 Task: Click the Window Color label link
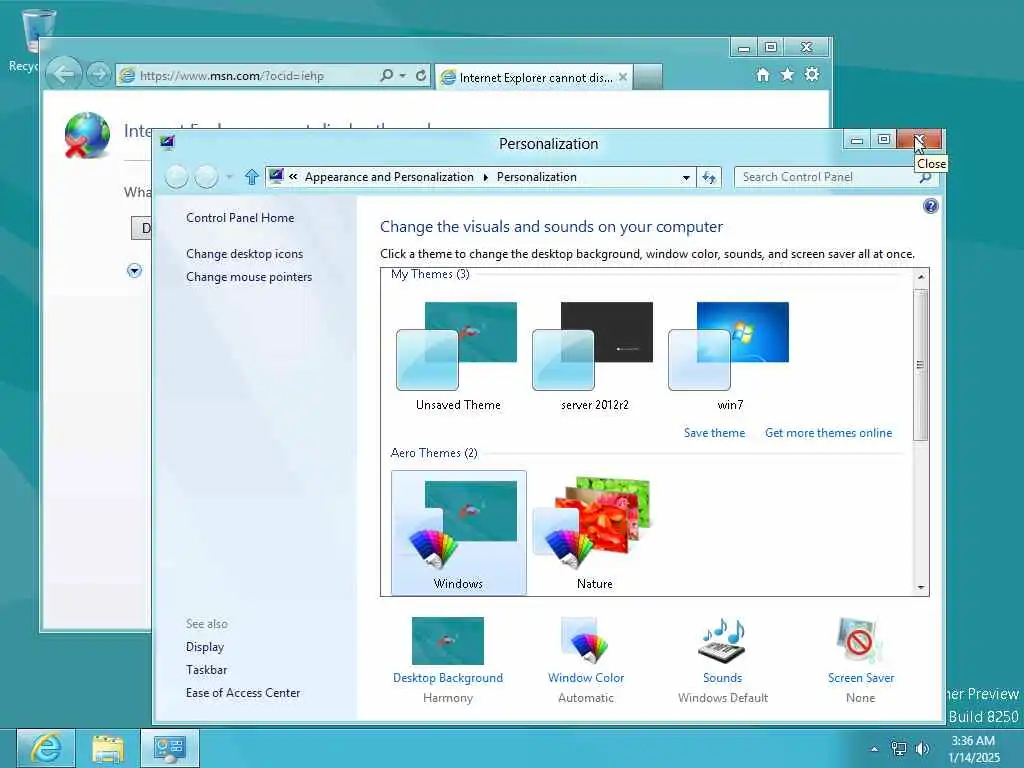(586, 677)
